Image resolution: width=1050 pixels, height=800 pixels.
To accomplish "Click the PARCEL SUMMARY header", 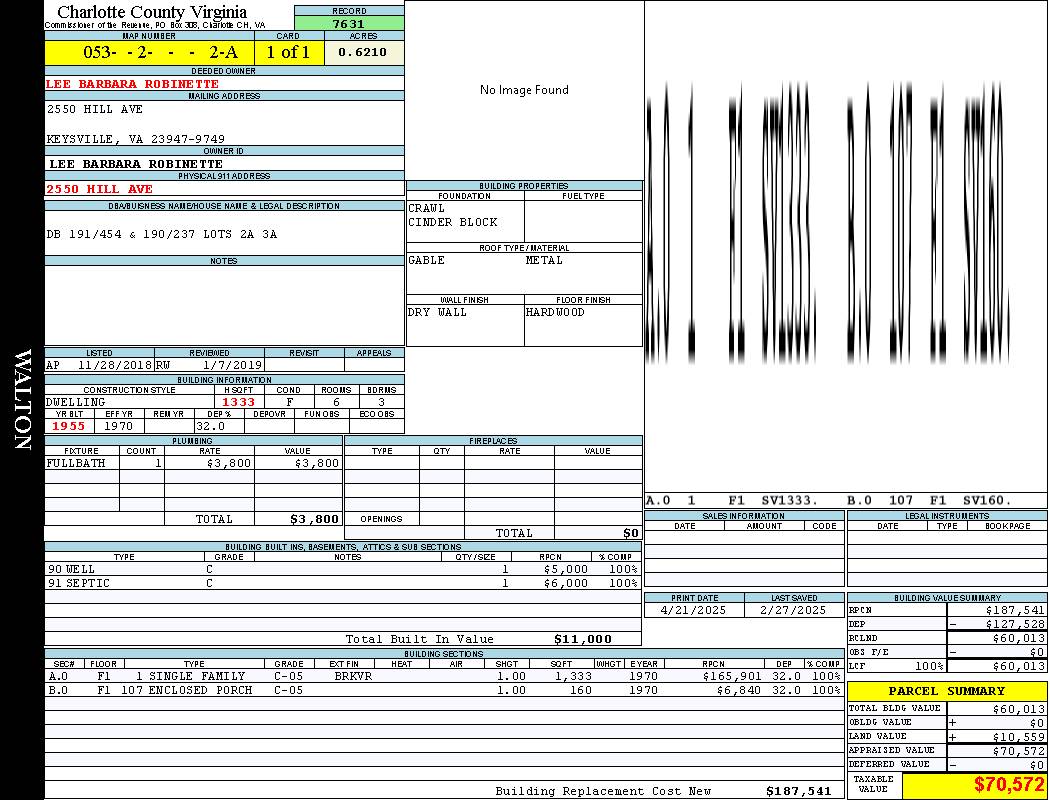I will (x=947, y=691).
